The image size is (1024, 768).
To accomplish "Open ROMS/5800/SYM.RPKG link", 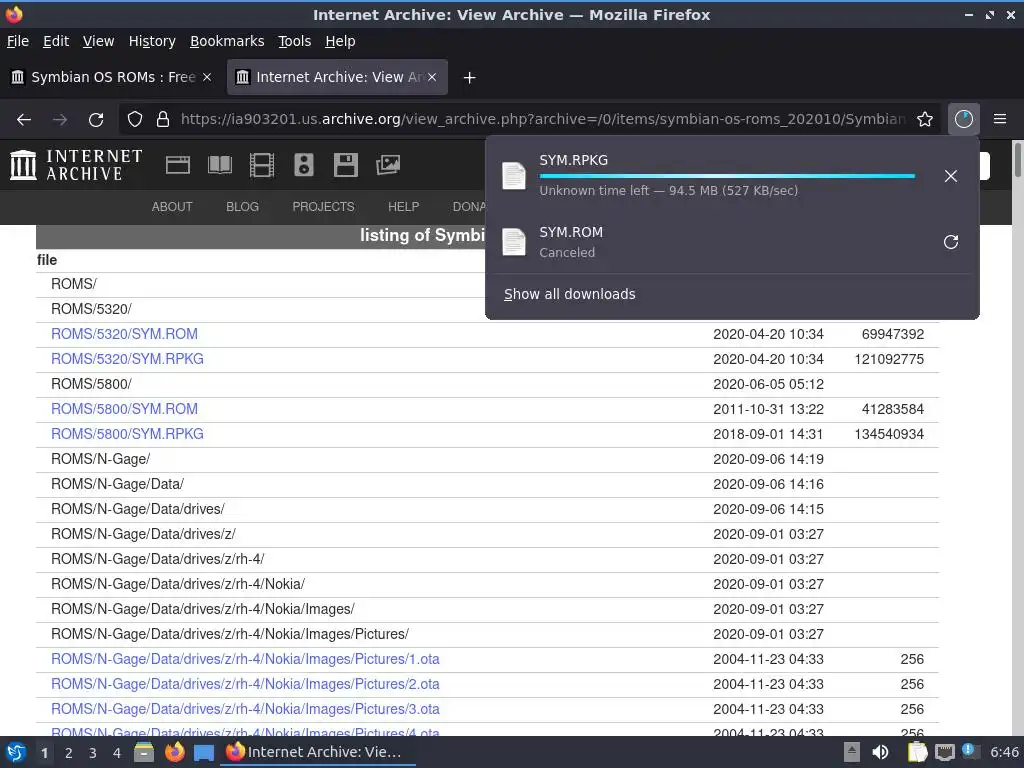I will tap(127, 434).
